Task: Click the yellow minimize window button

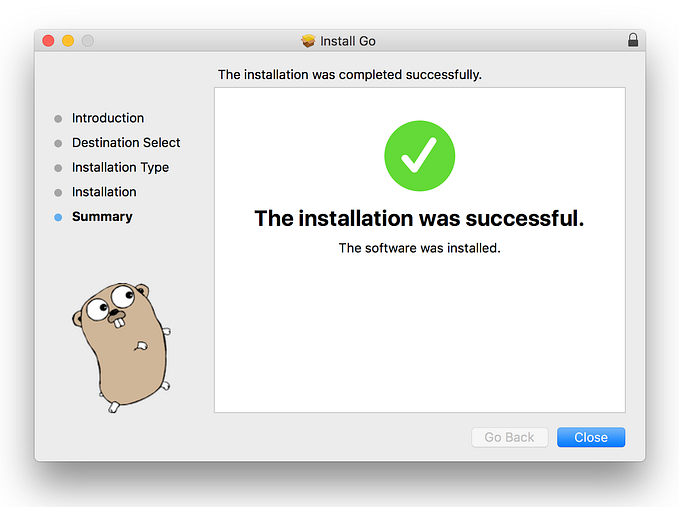Action: [x=68, y=41]
